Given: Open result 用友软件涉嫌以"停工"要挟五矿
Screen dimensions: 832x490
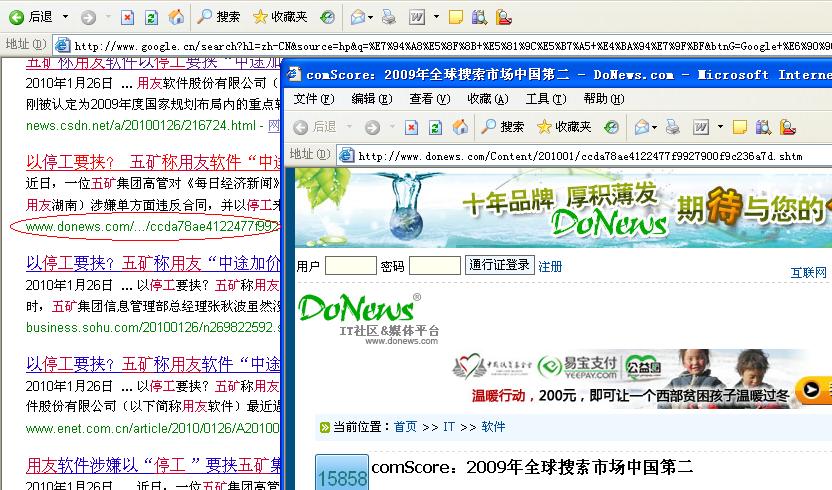Looking at the screenshot, I should coord(153,465).
